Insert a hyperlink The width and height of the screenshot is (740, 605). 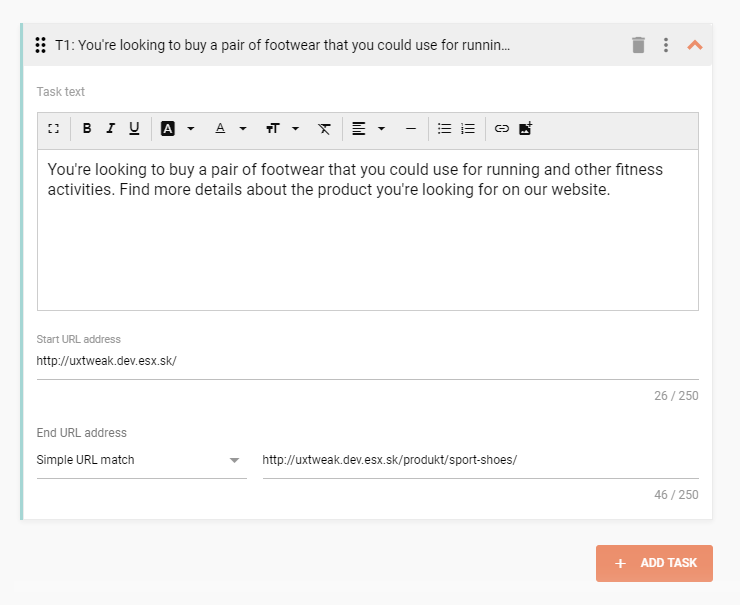click(502, 128)
